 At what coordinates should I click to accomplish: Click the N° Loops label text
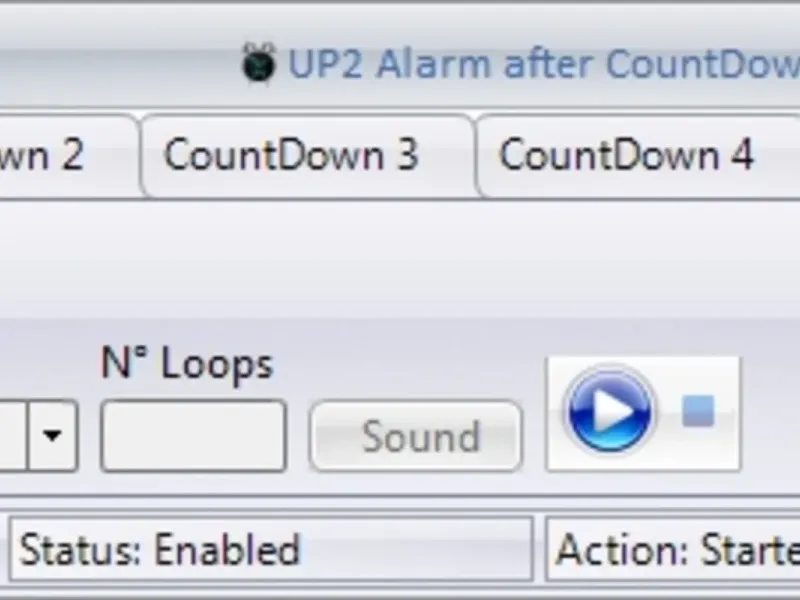(x=187, y=363)
